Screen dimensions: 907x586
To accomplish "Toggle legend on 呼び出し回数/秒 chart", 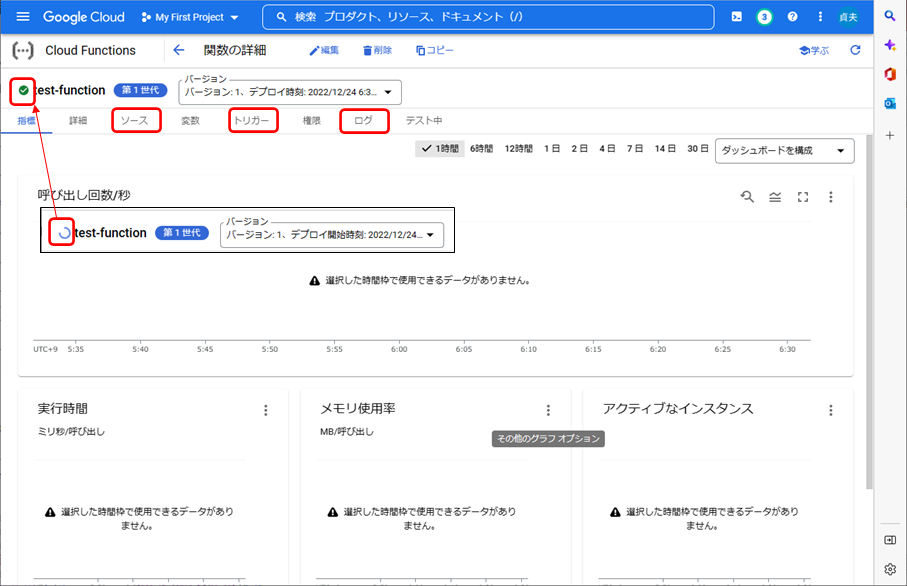I will coord(775,197).
